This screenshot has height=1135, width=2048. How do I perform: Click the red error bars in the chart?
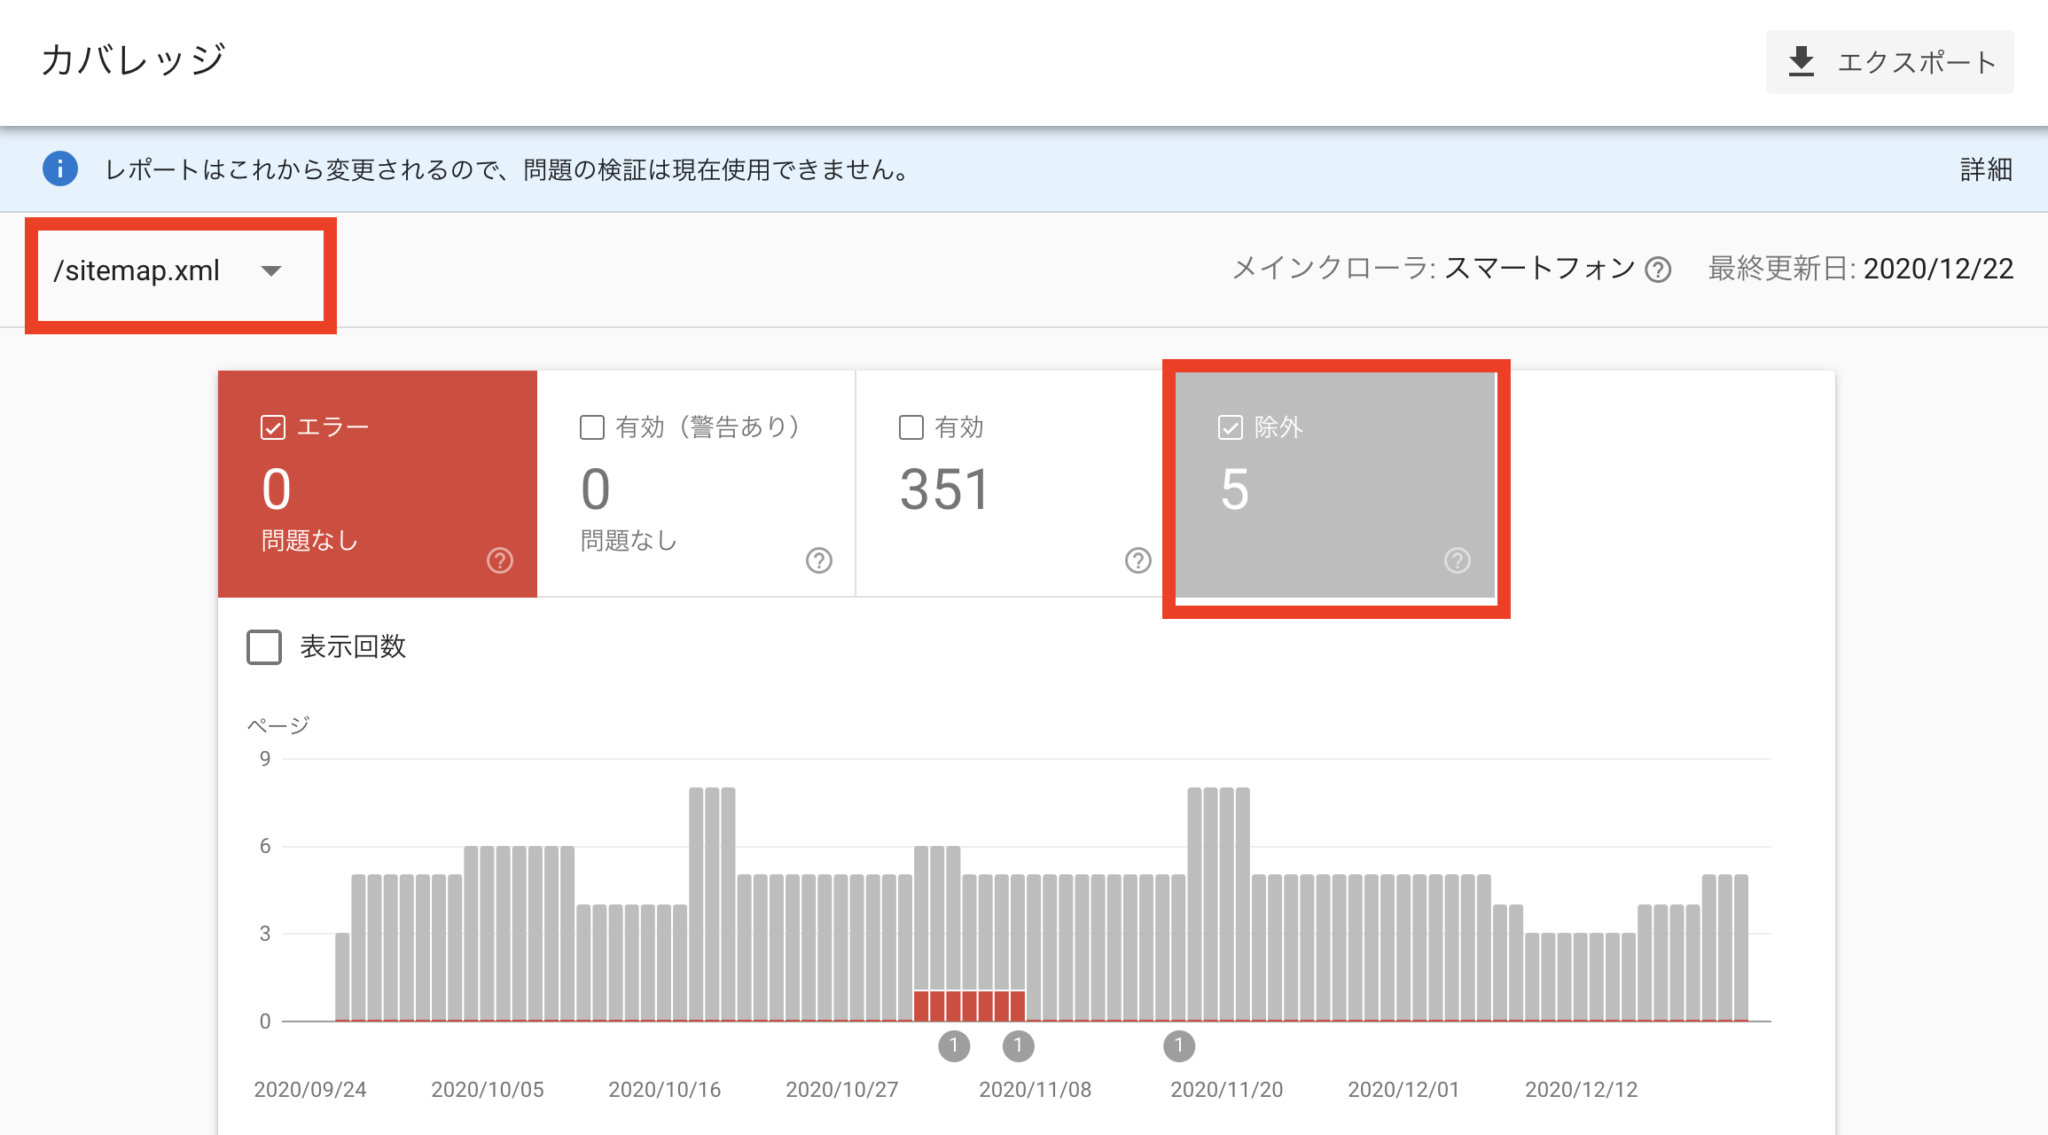[x=969, y=1005]
